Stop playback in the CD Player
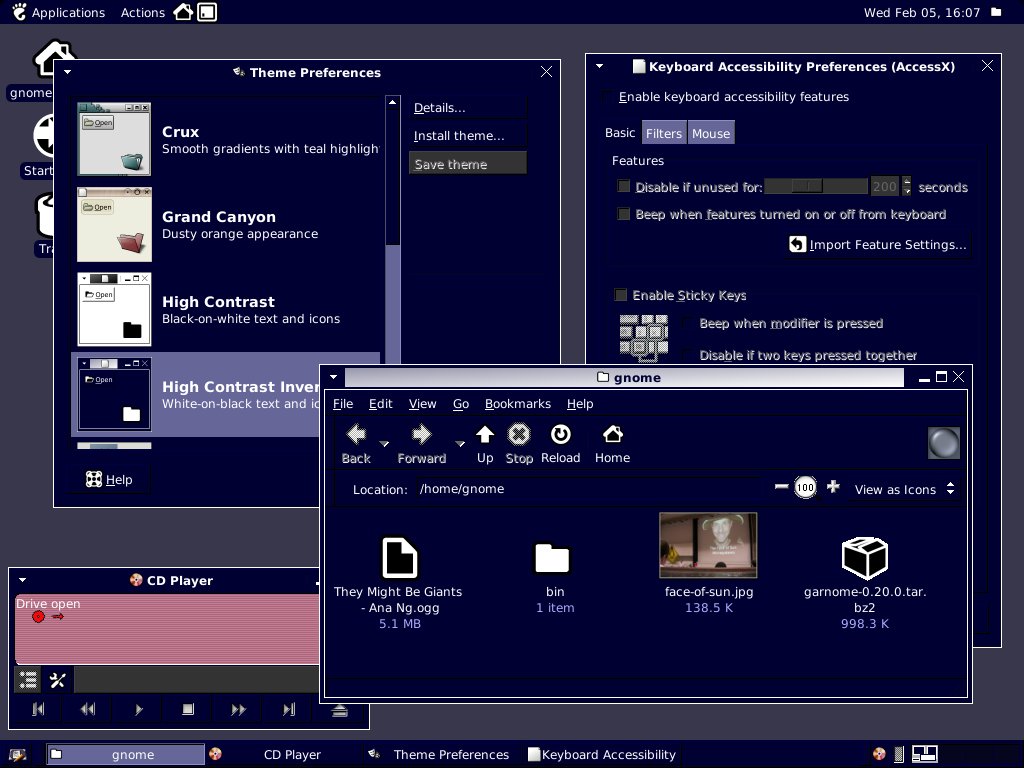The height and width of the screenshot is (768, 1024). click(188, 709)
